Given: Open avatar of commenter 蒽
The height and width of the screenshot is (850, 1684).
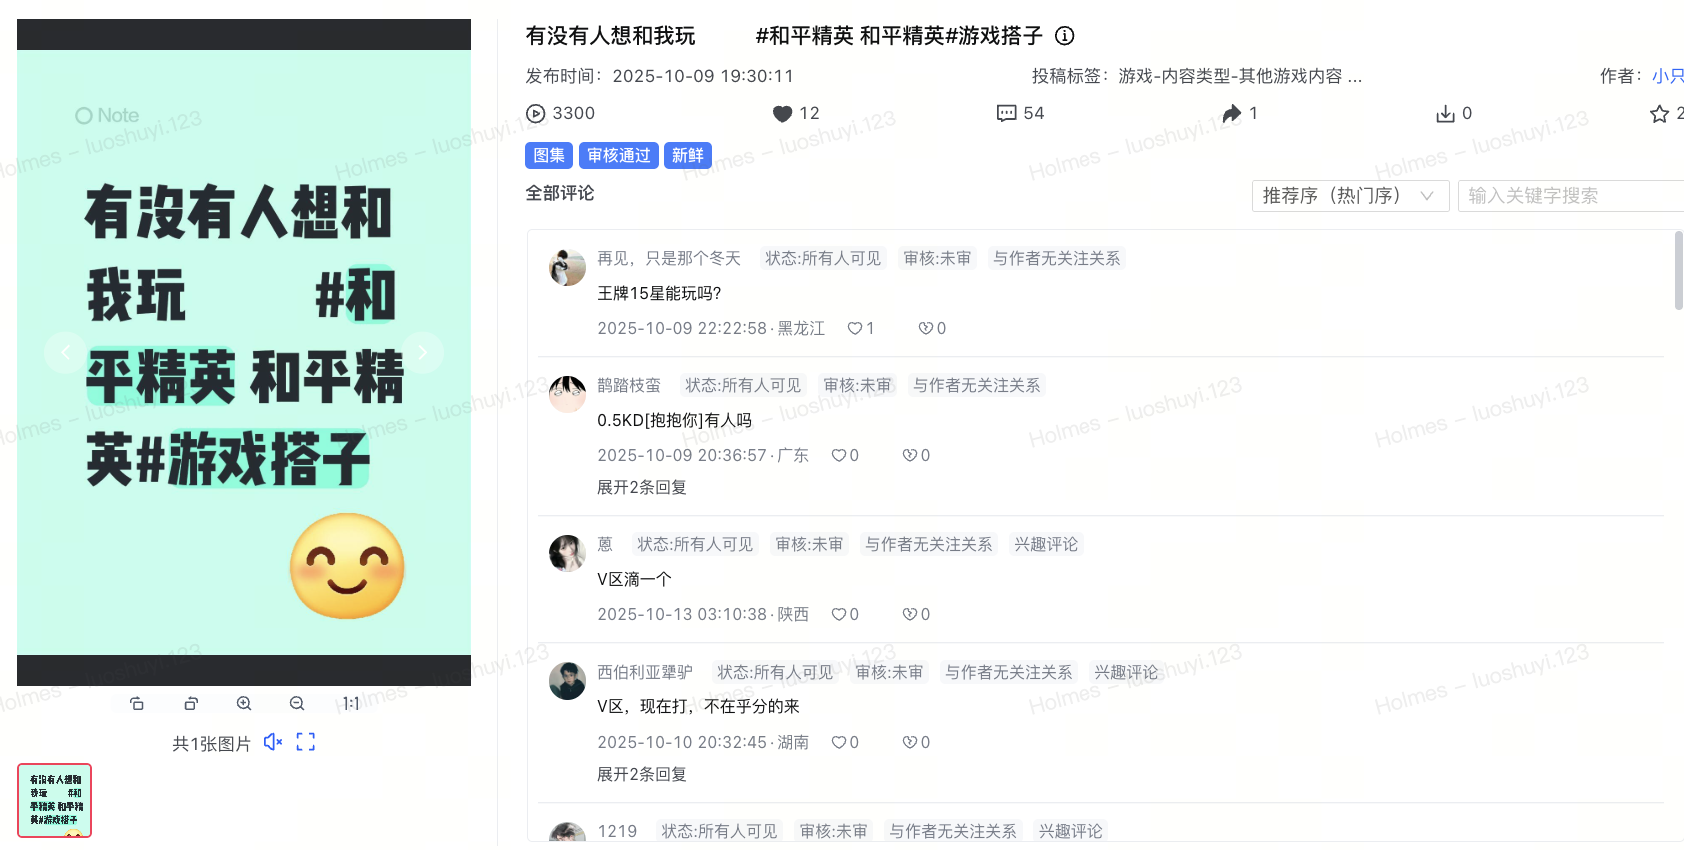Looking at the screenshot, I should tap(567, 554).
